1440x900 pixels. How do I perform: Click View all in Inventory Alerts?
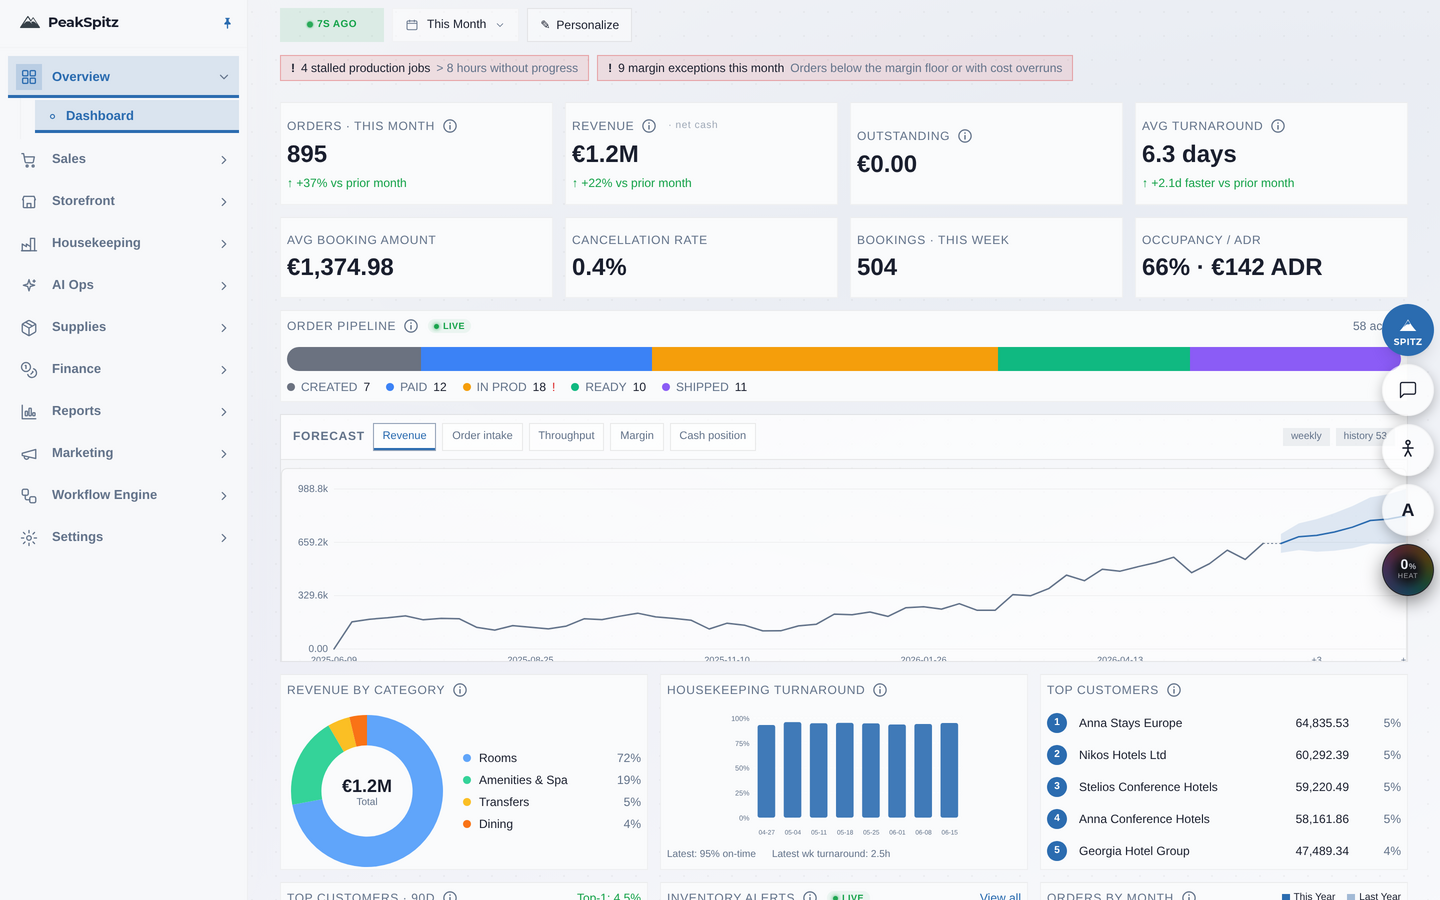tap(1000, 896)
